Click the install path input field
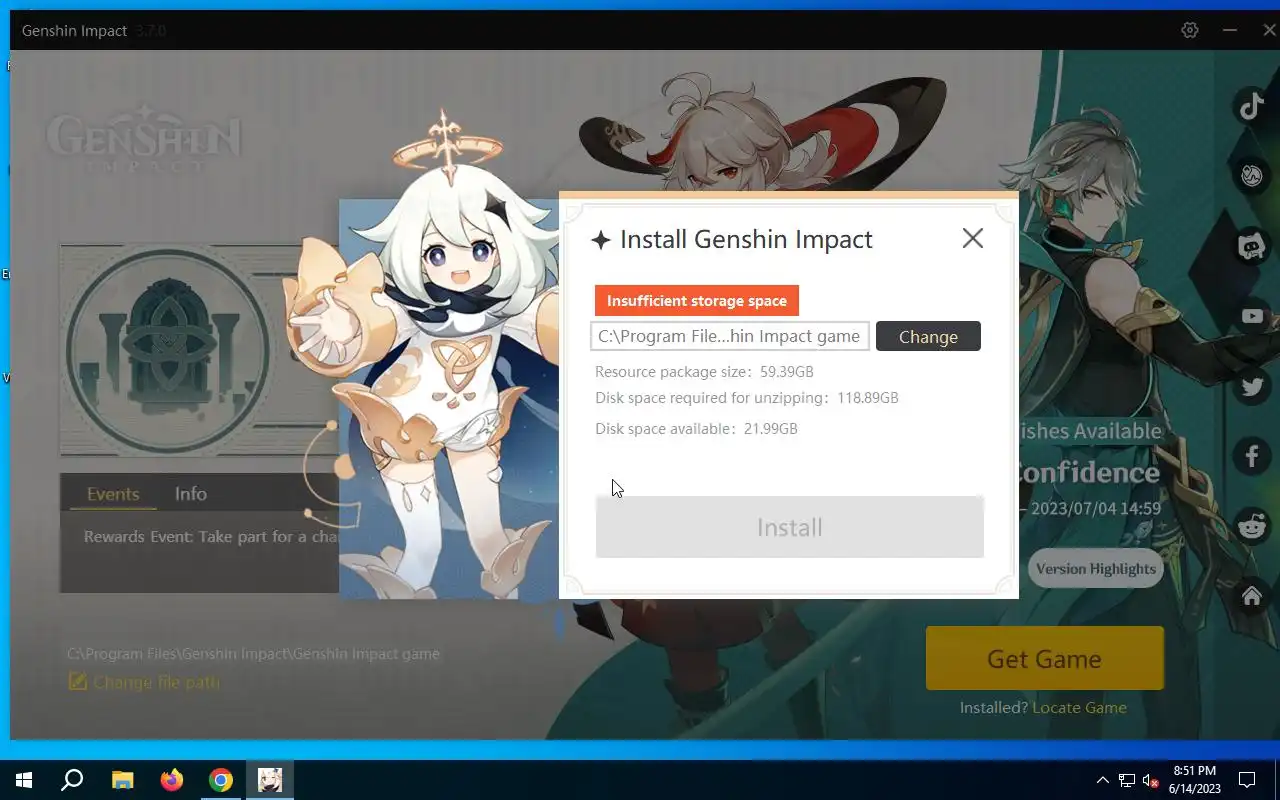The height and width of the screenshot is (800, 1280). point(729,336)
